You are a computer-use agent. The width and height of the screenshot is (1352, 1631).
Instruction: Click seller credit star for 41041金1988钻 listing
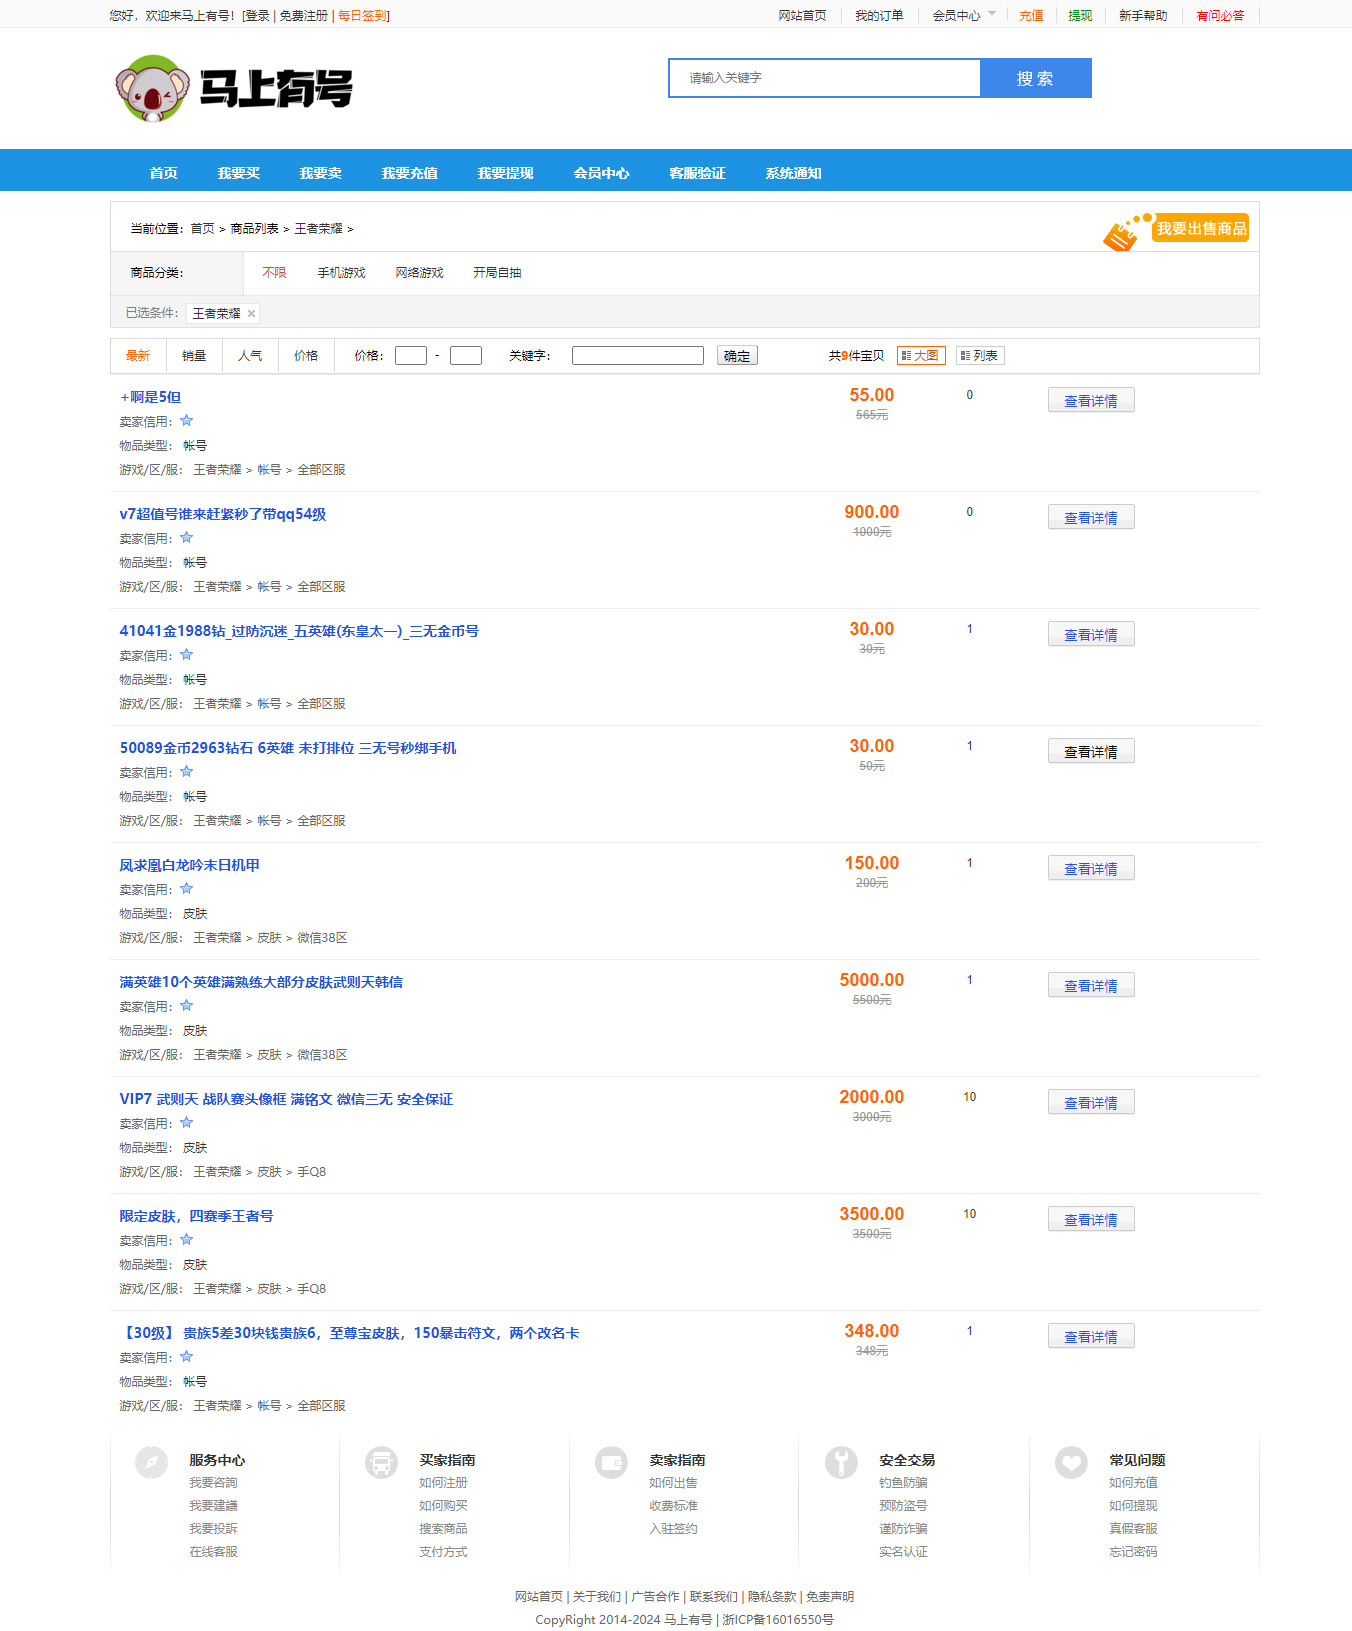186,655
